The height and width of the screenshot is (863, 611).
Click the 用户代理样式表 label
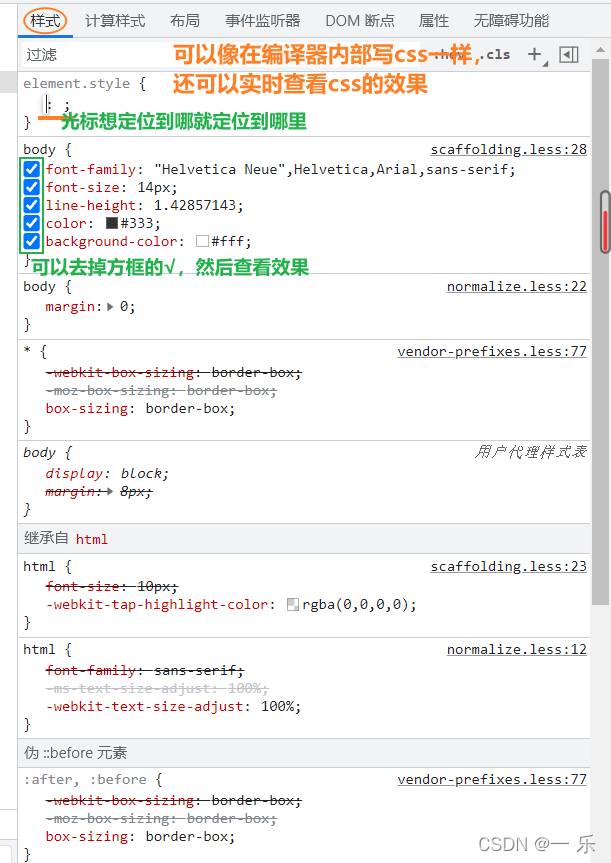click(531, 452)
